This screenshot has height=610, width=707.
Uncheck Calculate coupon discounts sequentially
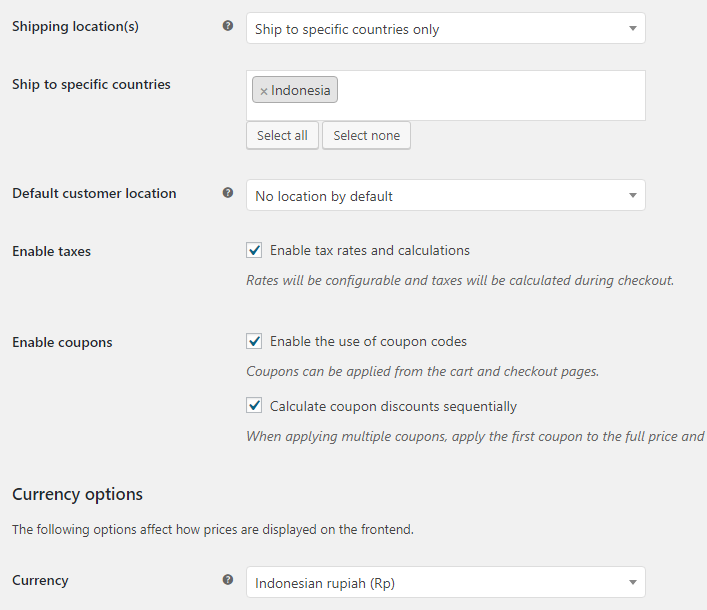254,405
